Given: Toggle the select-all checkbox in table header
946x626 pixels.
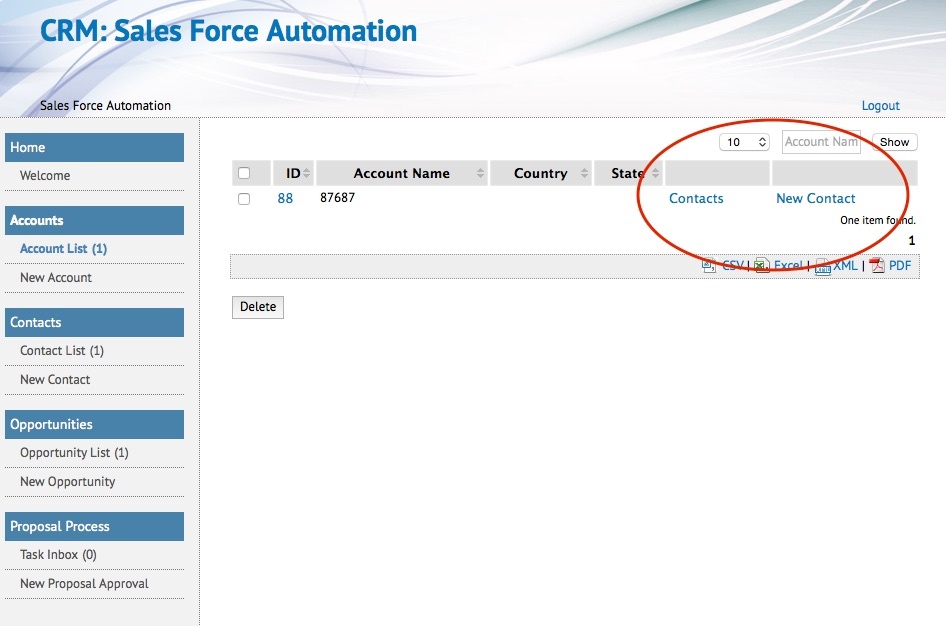Looking at the screenshot, I should 244,174.
